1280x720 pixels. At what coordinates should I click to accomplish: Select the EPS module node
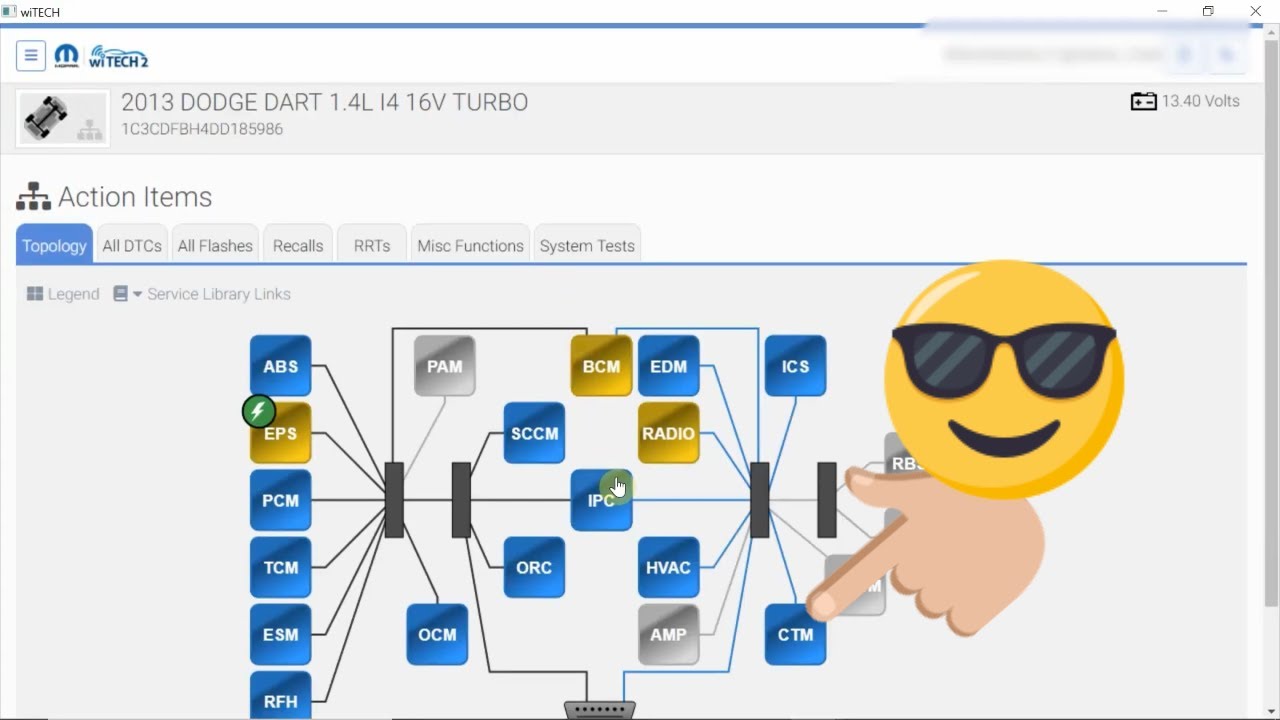coord(280,434)
